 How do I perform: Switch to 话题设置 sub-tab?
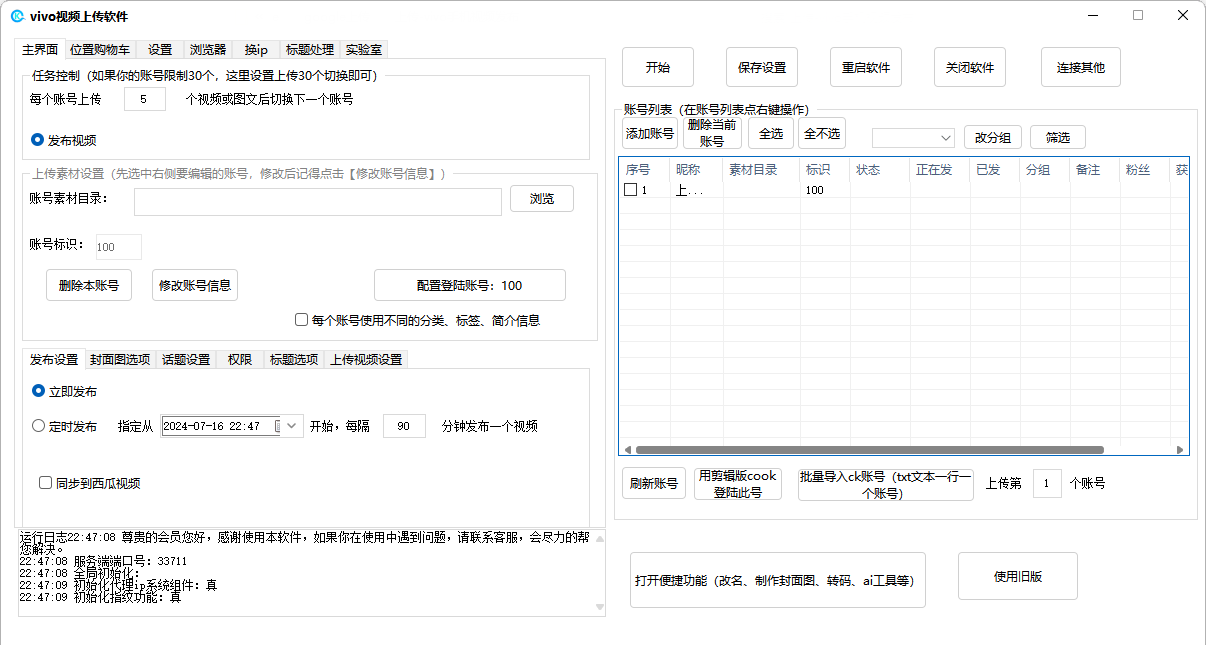[x=186, y=360]
